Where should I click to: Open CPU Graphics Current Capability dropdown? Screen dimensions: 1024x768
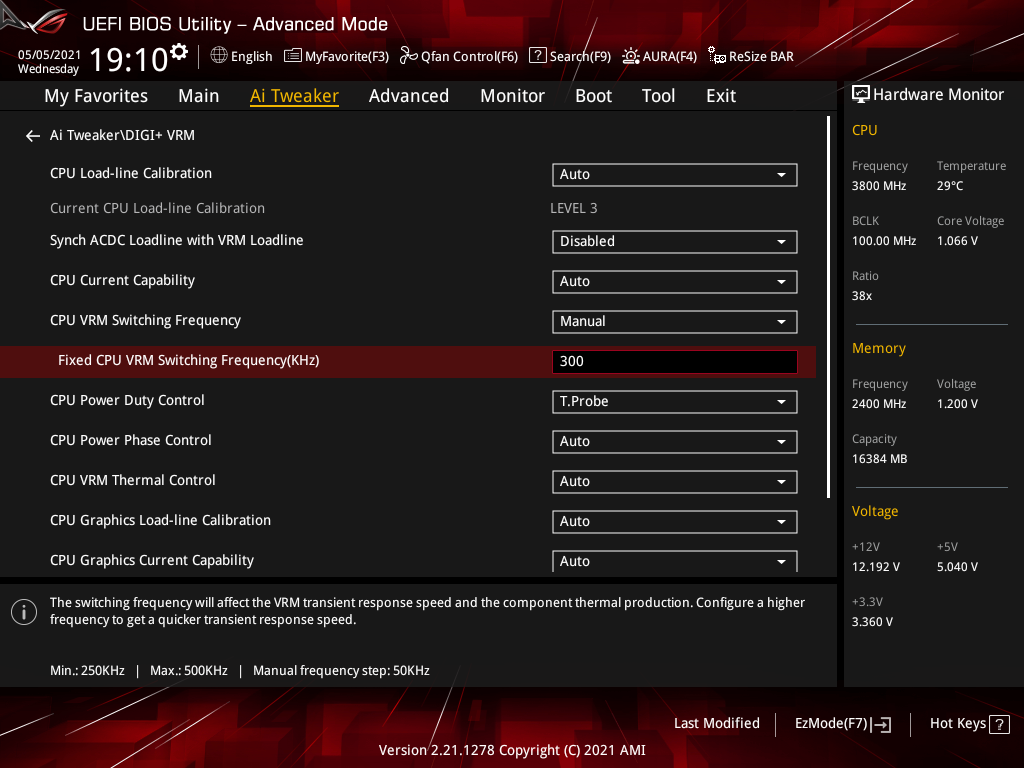(675, 561)
